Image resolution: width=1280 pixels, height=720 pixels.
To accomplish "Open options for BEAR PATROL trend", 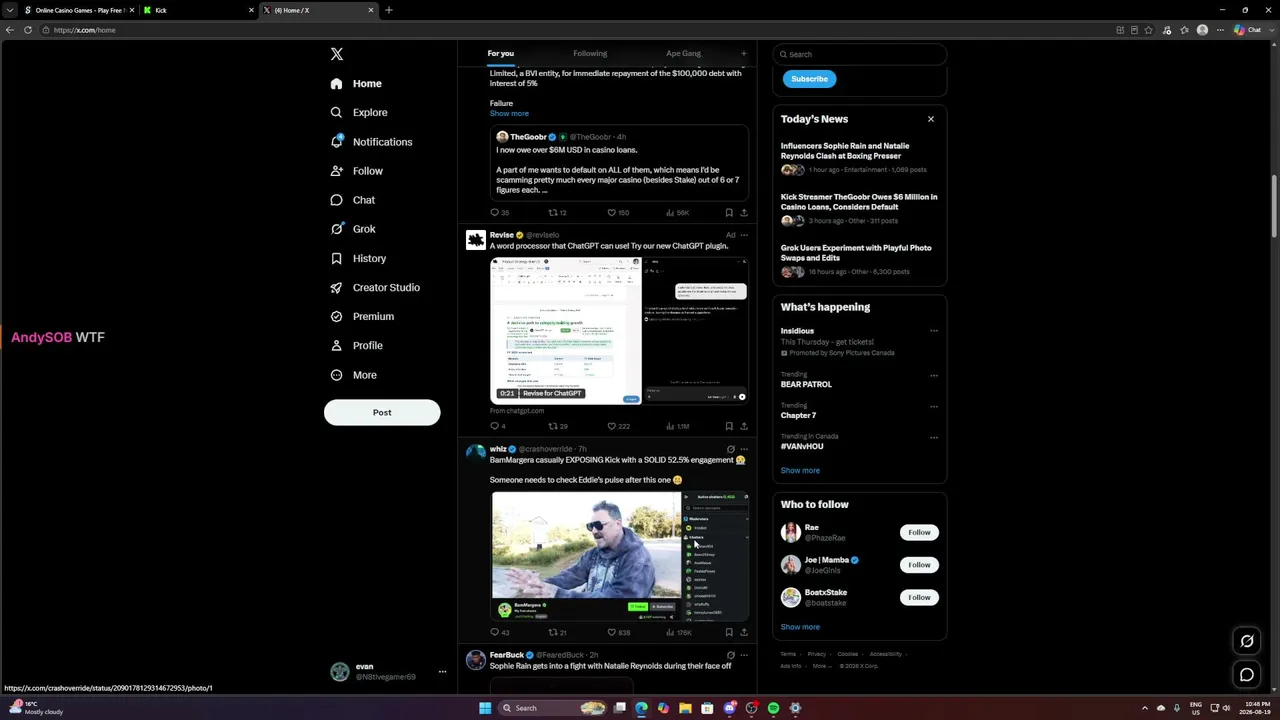I will coord(934,376).
